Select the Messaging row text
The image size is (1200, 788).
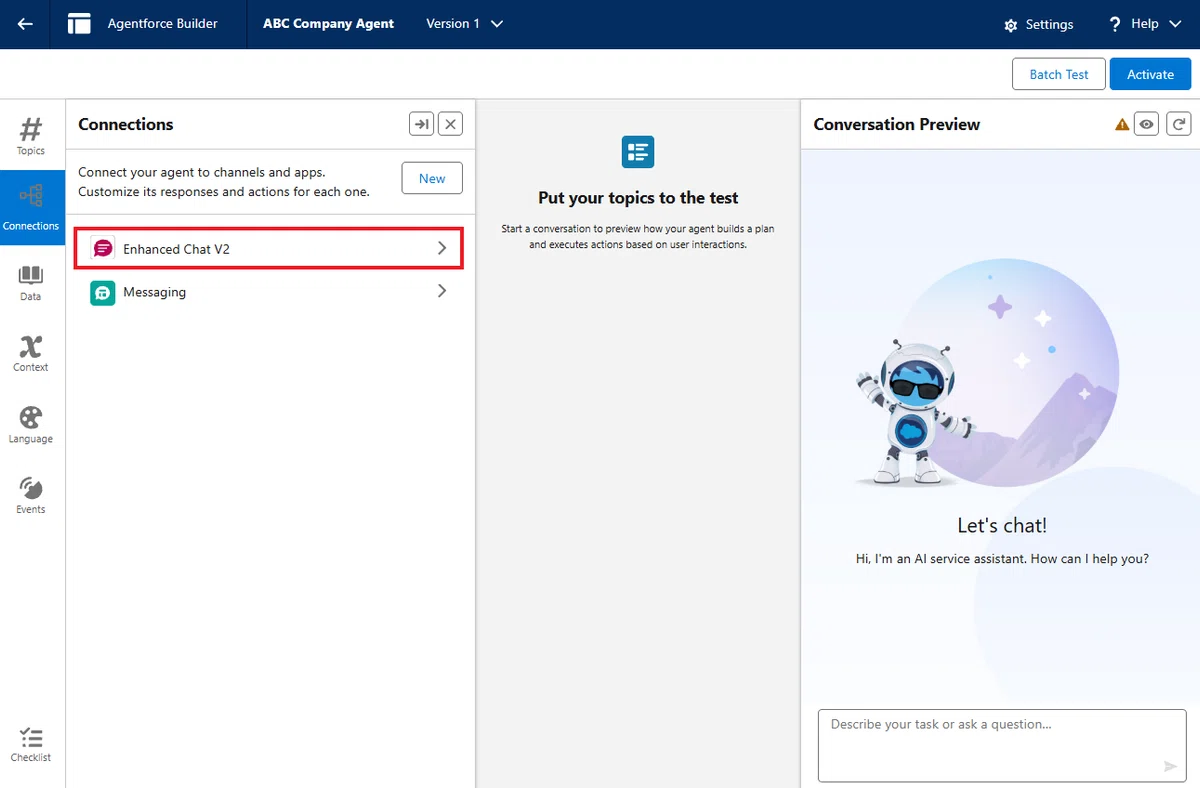pyautogui.click(x=154, y=292)
